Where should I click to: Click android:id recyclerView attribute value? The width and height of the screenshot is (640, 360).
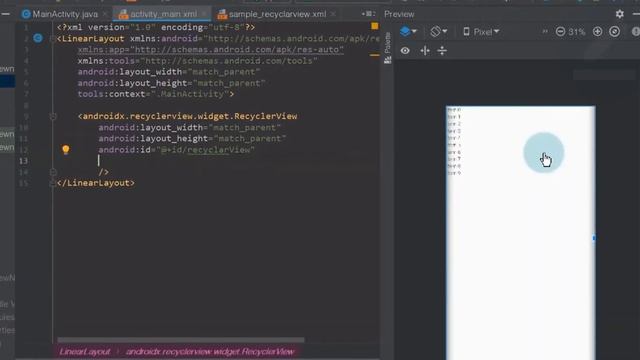(x=205, y=150)
